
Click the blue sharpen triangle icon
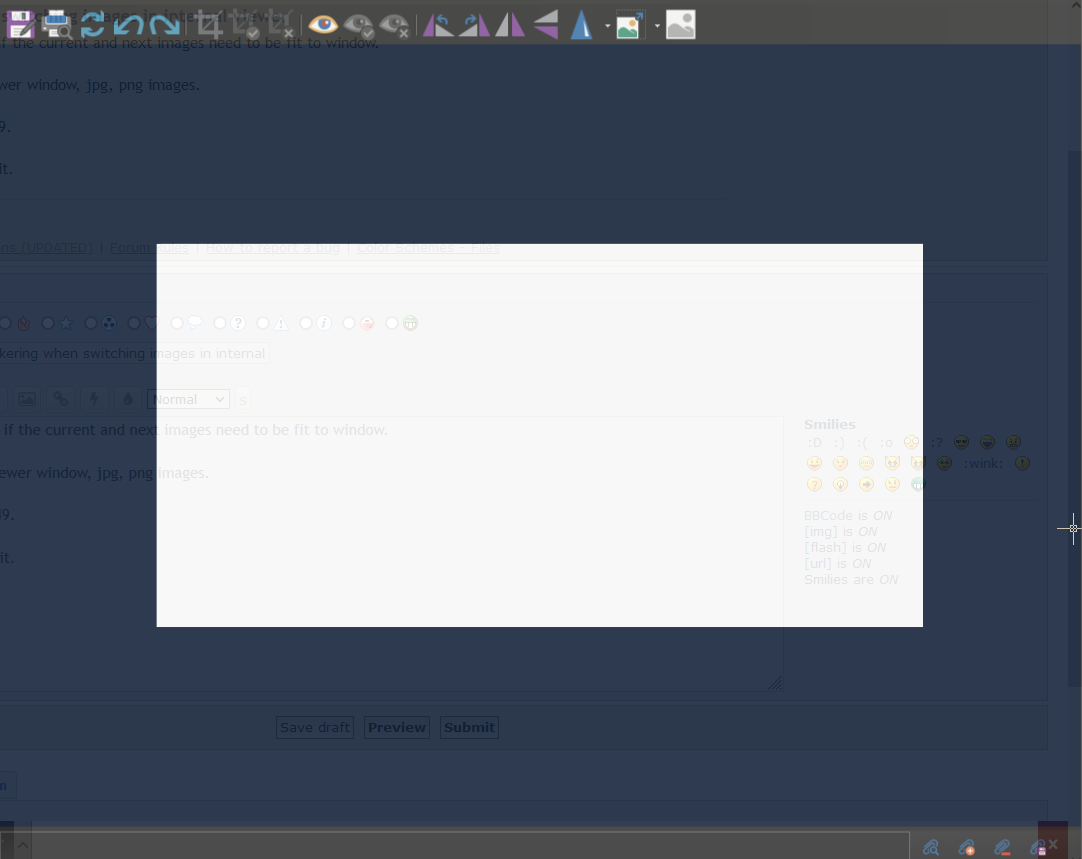click(582, 24)
